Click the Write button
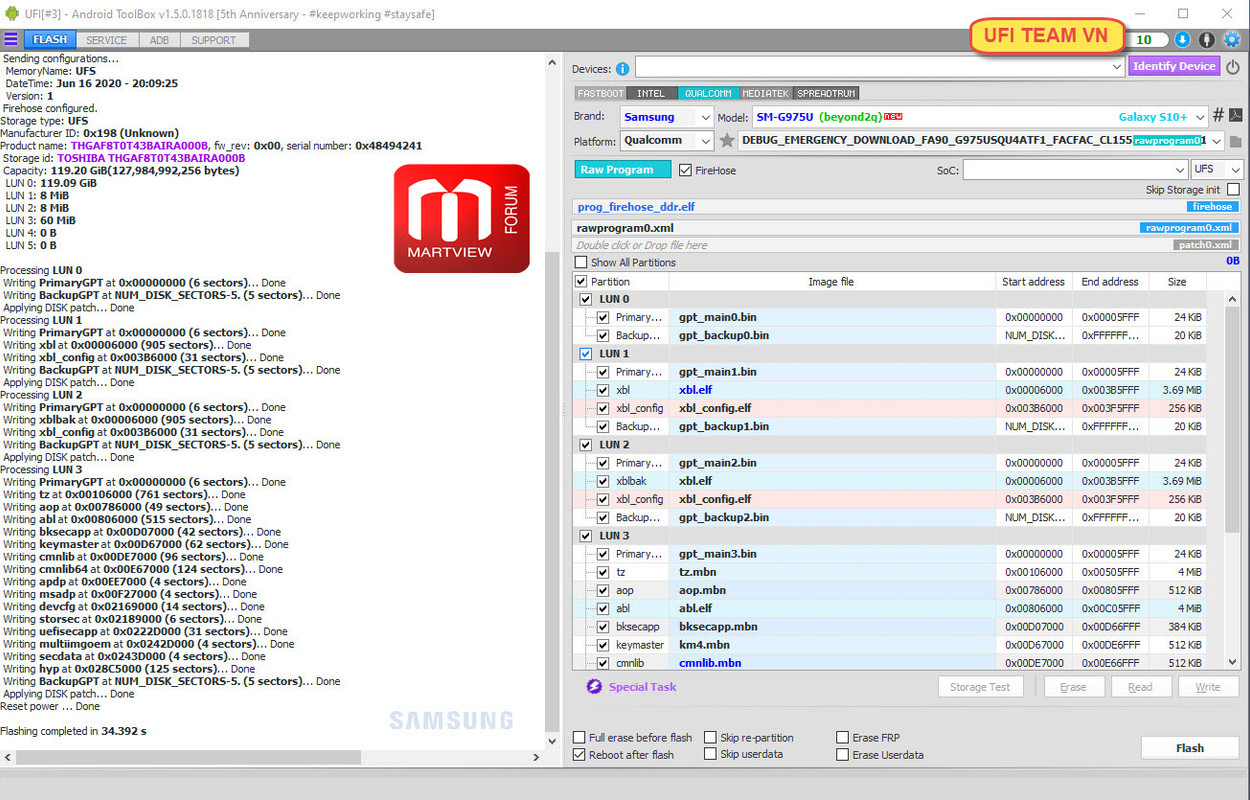 click(1208, 687)
